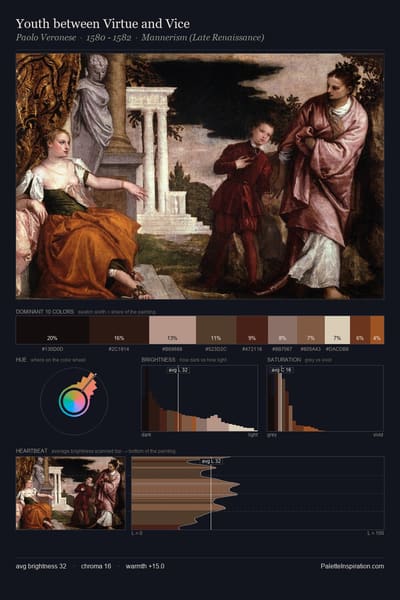
Task: Click the hue color wheel icon
Action: (x=75, y=401)
